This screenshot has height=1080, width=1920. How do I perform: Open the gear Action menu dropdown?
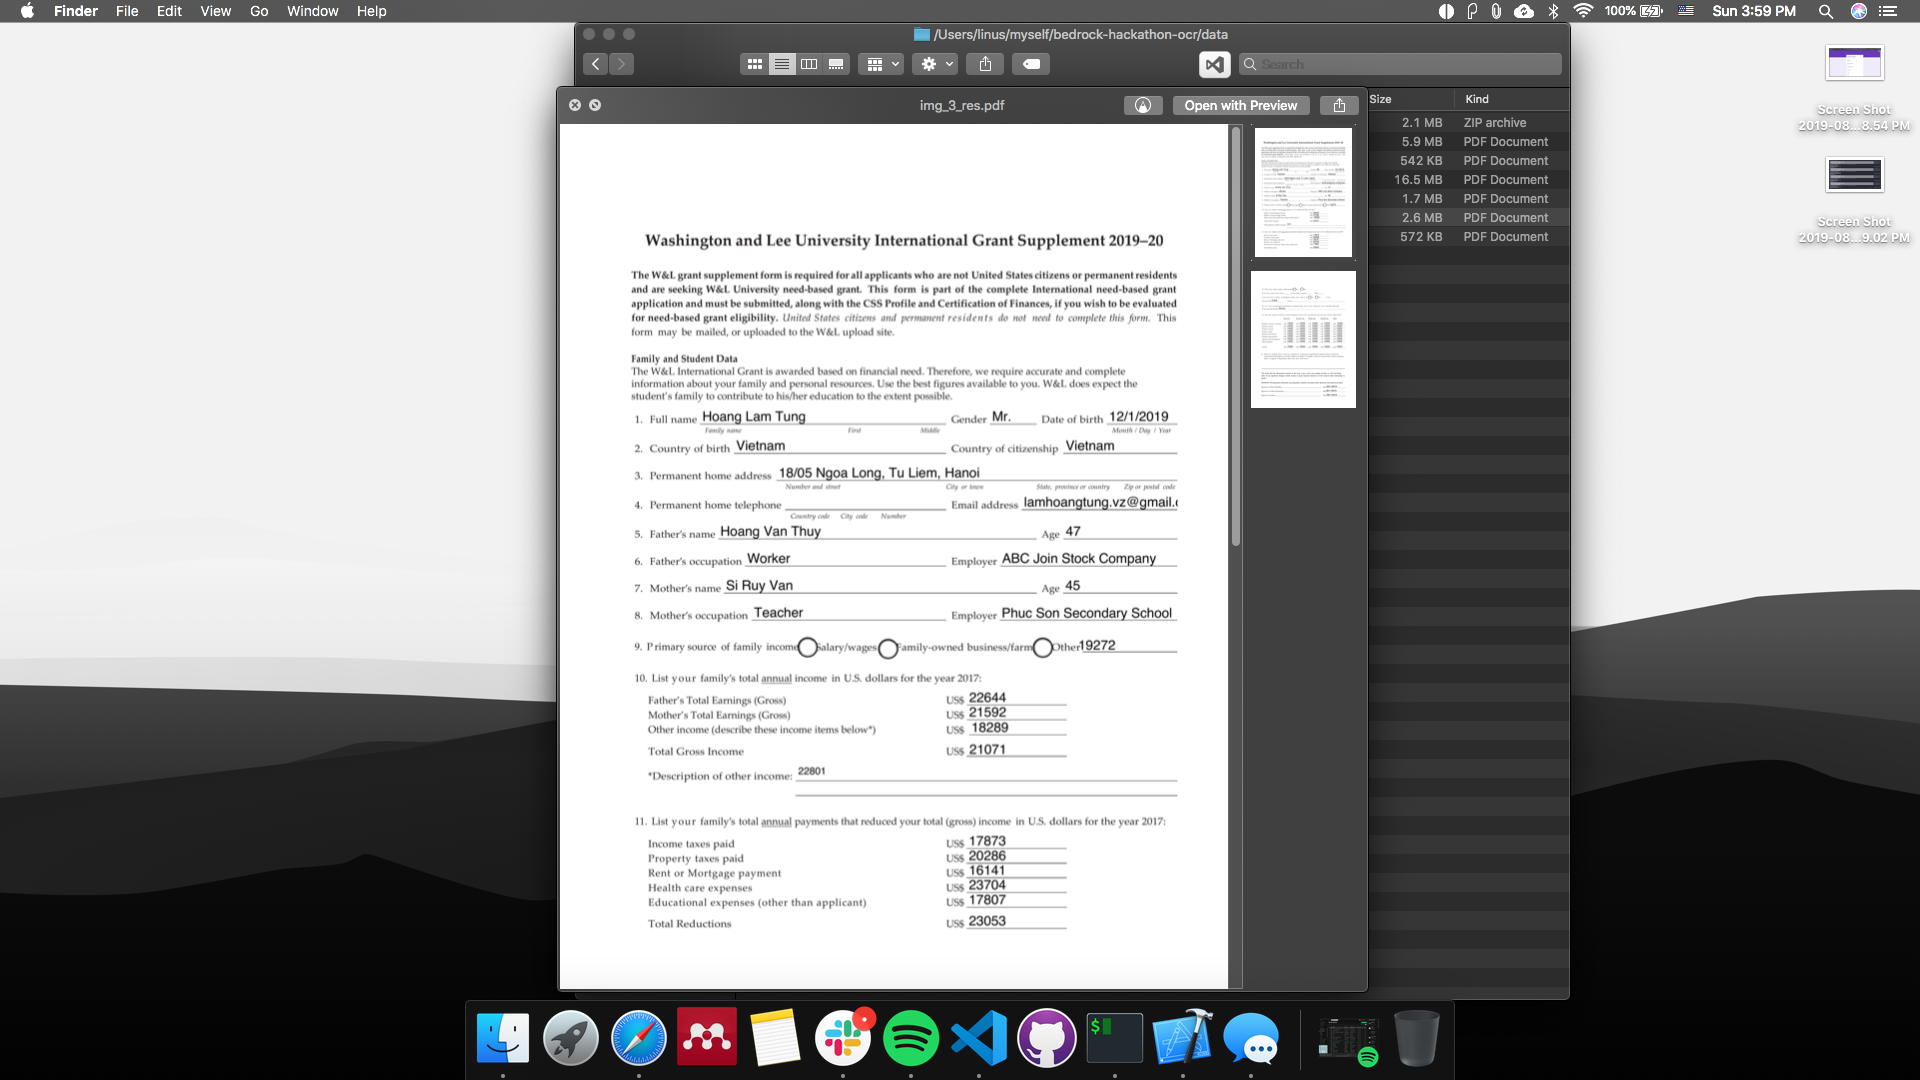pyautogui.click(x=937, y=64)
